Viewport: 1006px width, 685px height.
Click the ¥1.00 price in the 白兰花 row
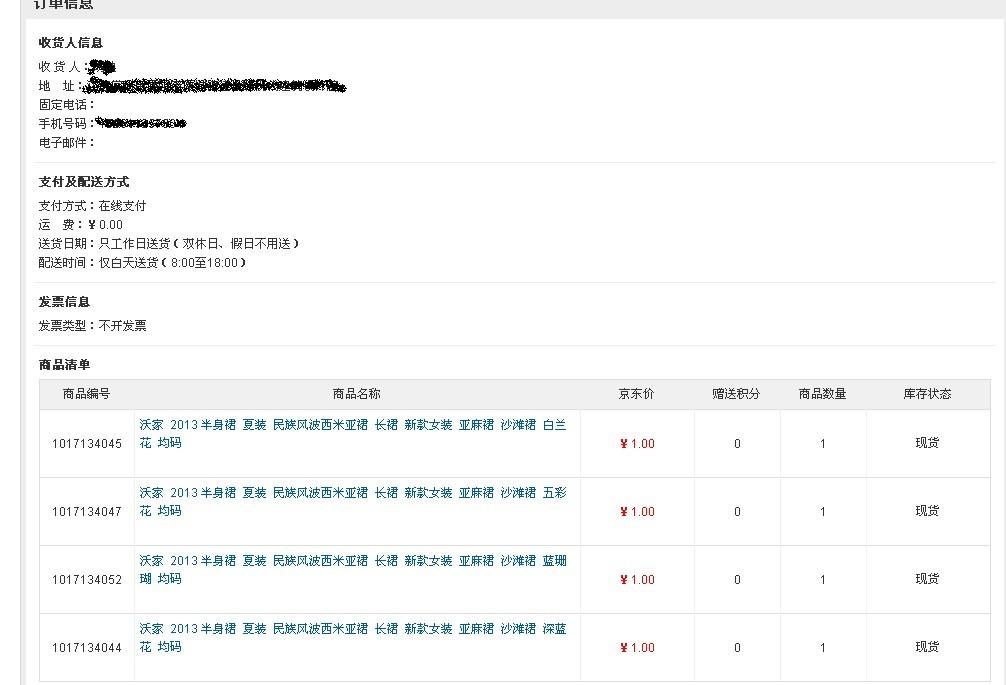coord(637,444)
